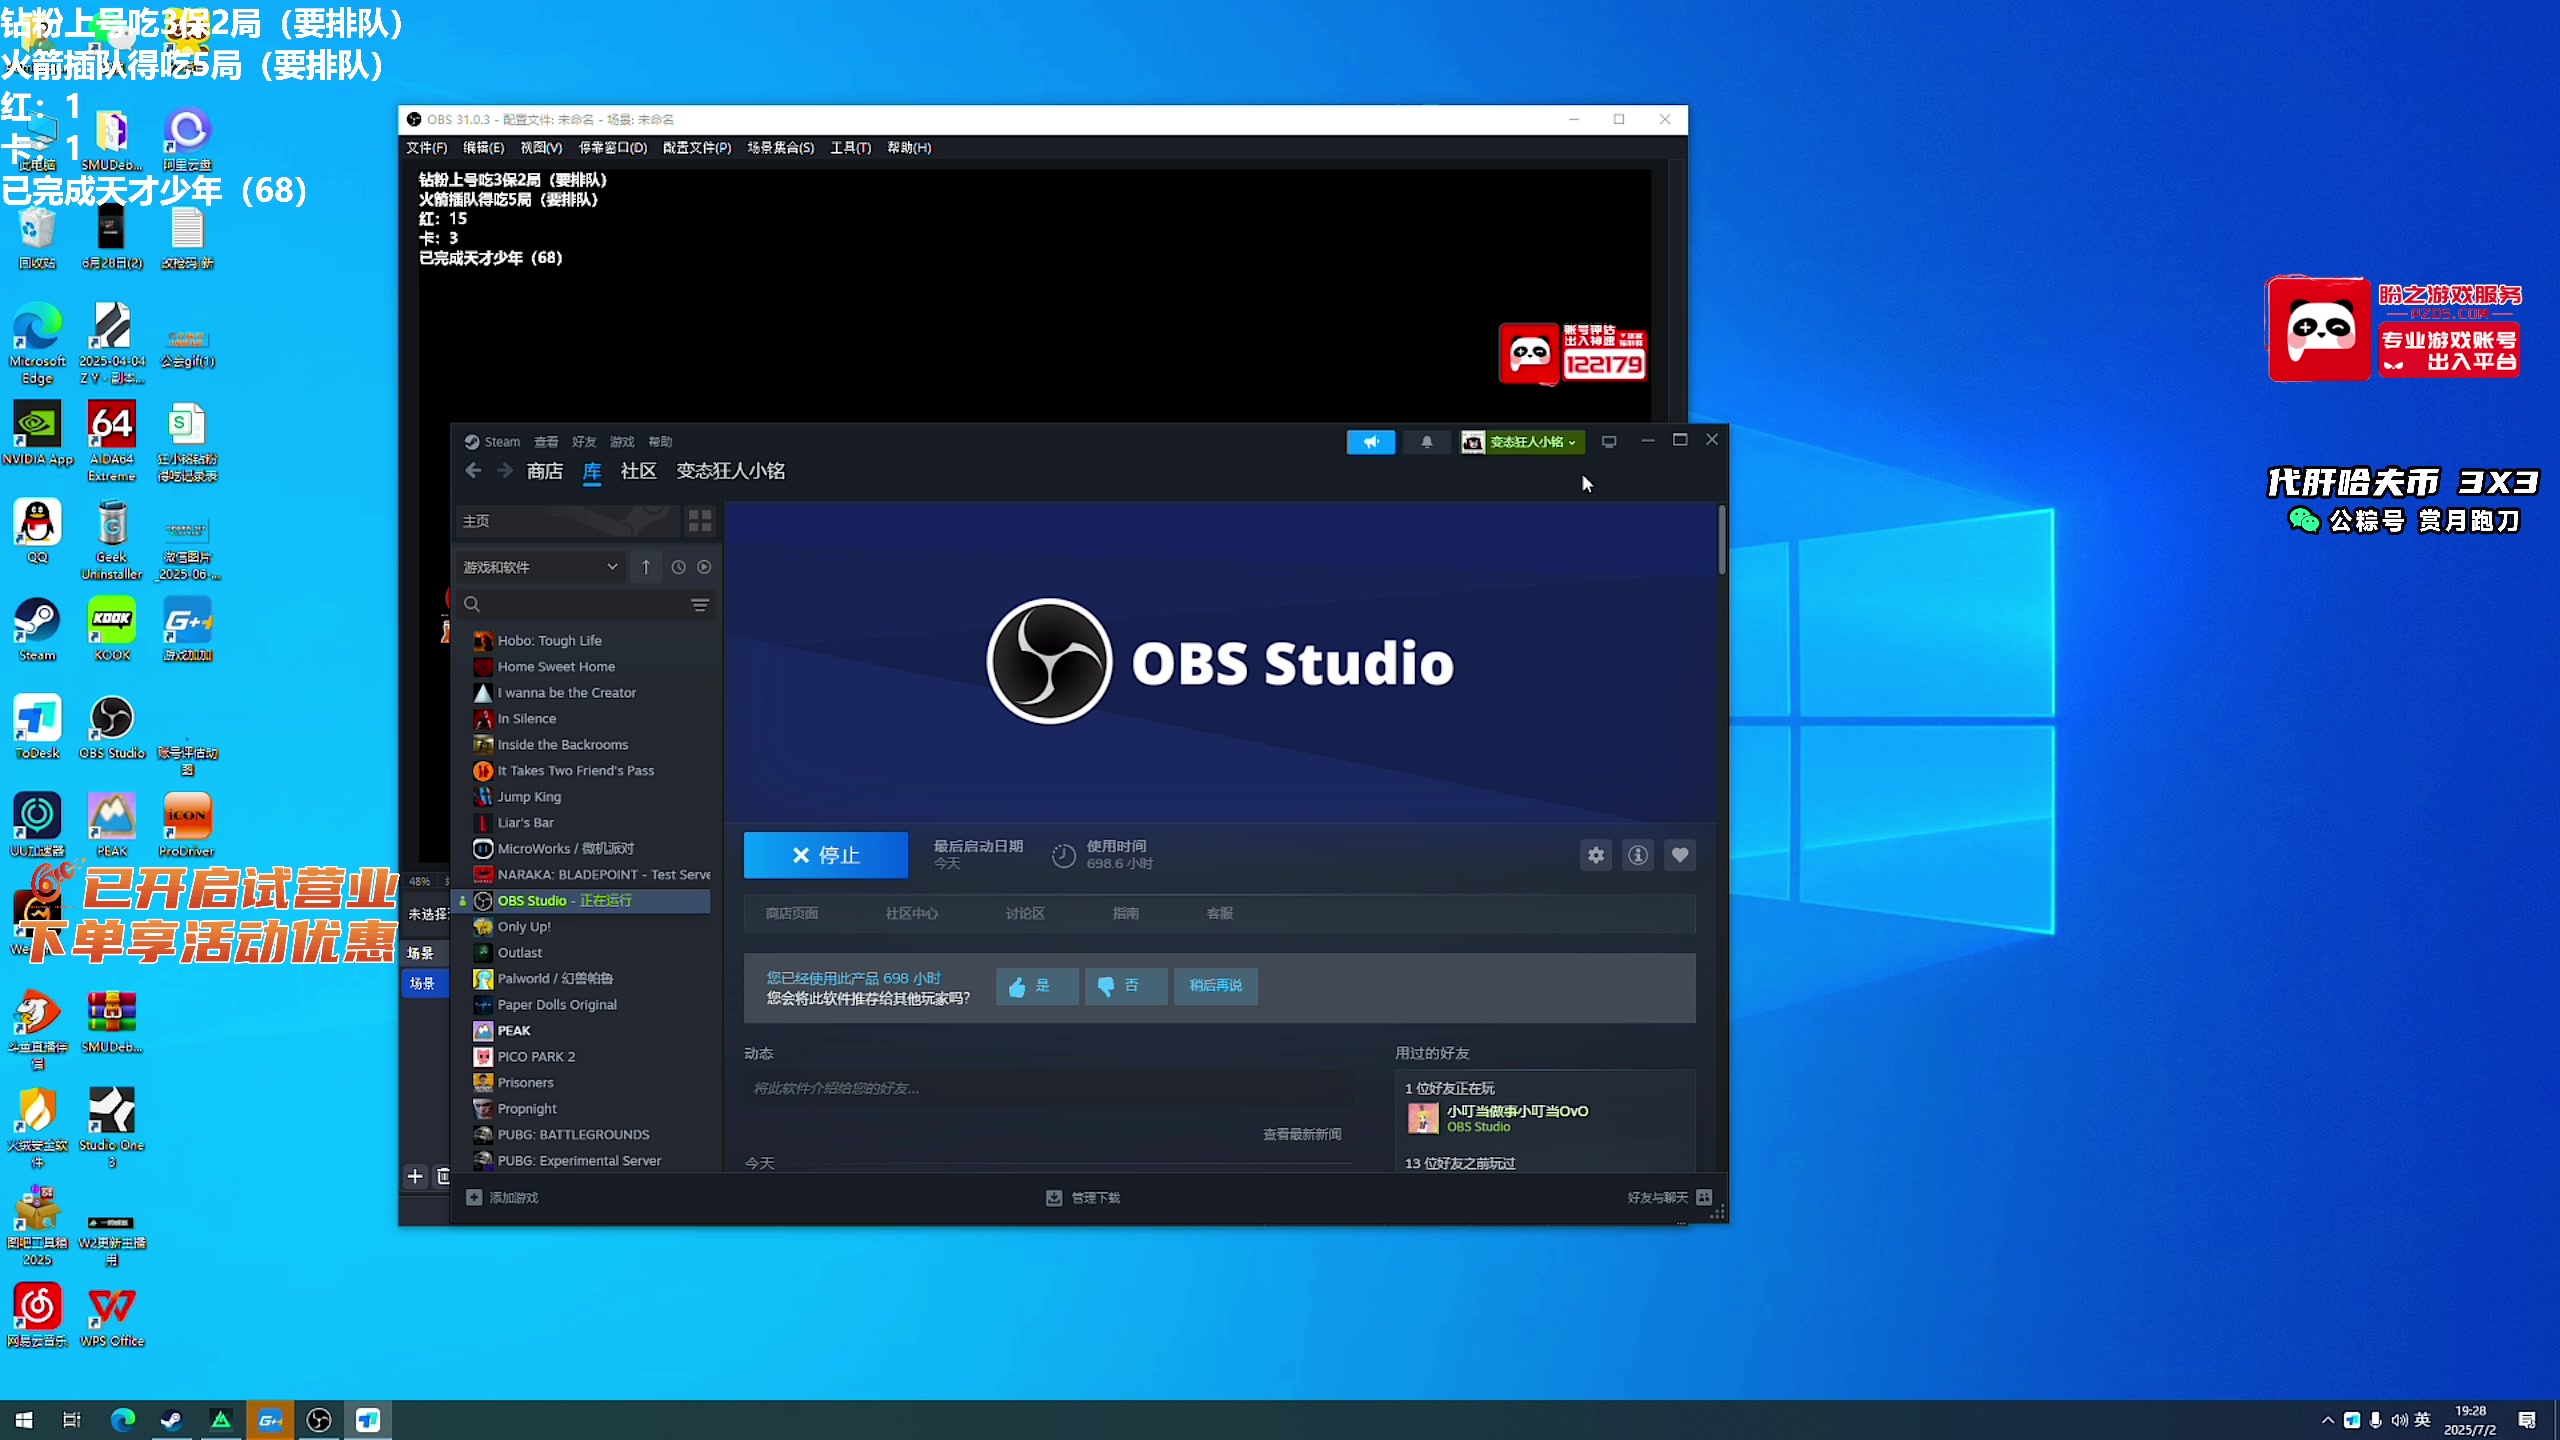The image size is (2560, 1440).
Task: Click thumbs up Yes recommendation
Action: click(x=1037, y=986)
